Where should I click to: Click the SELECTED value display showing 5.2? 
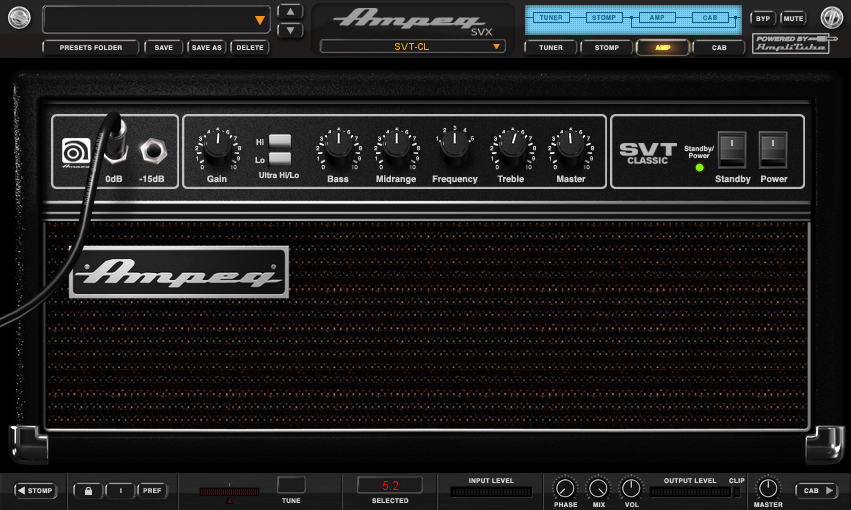point(390,486)
